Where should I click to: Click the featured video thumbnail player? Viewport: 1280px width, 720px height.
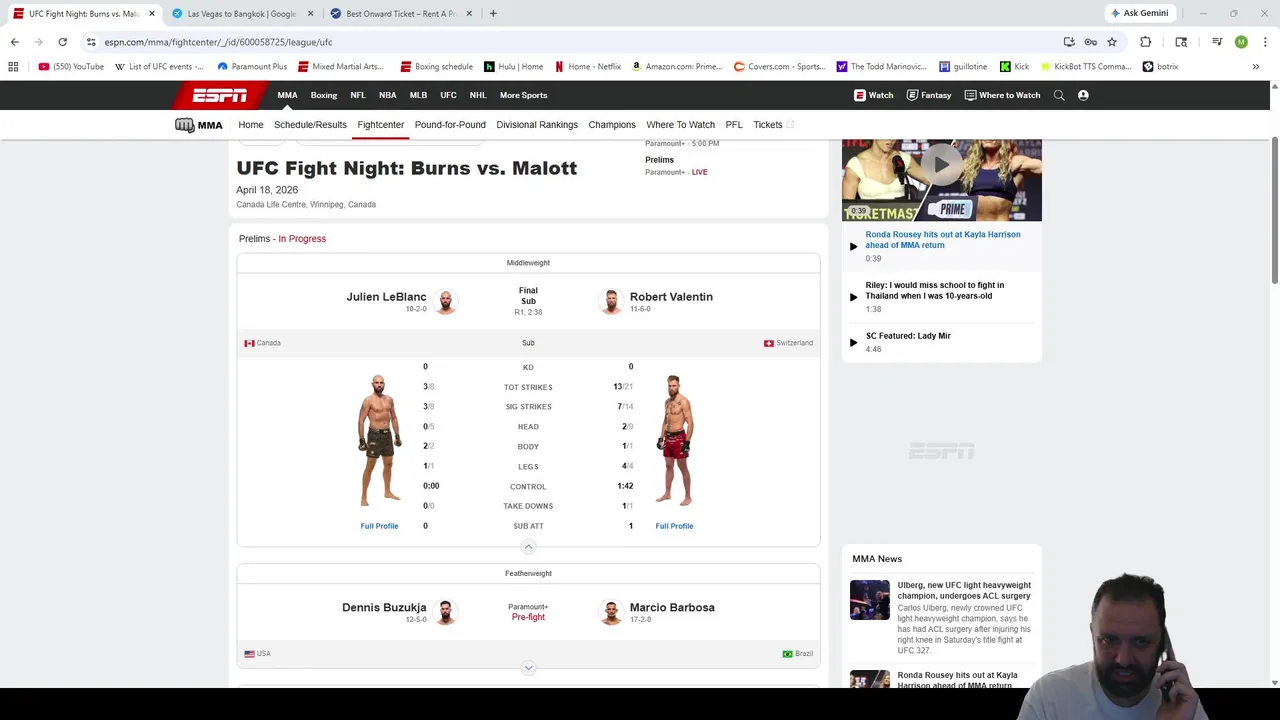click(941, 180)
